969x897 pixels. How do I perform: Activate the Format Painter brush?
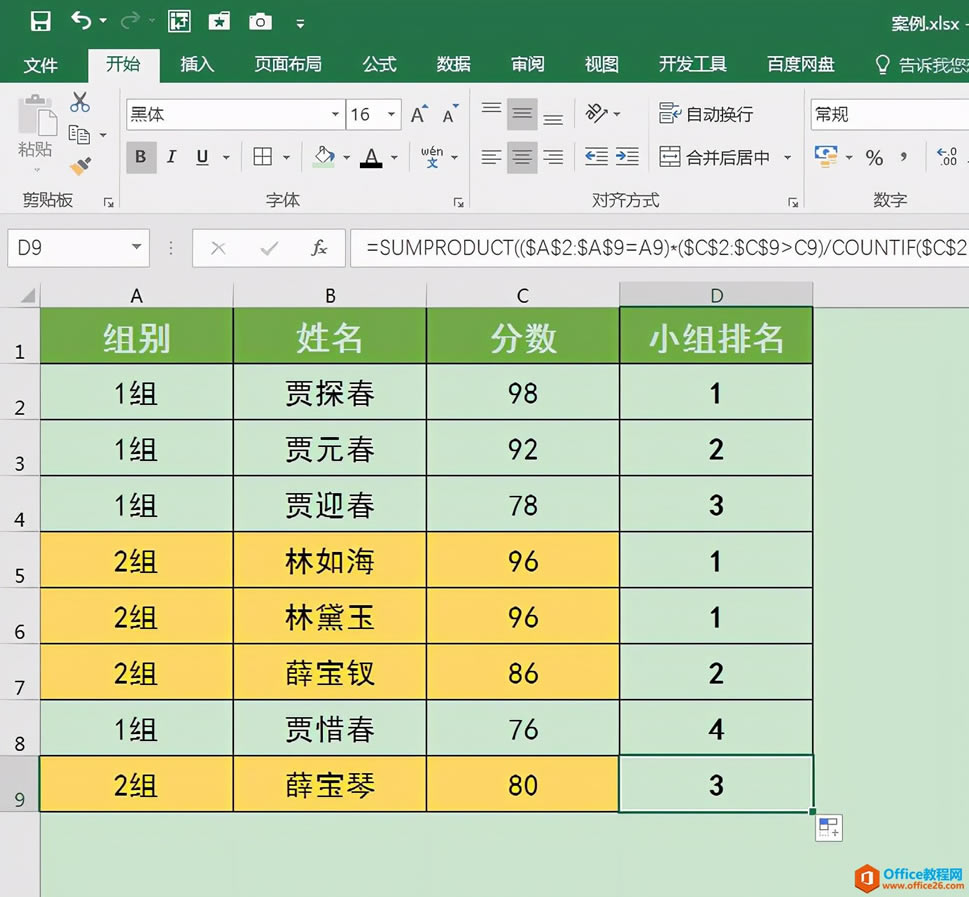click(80, 166)
